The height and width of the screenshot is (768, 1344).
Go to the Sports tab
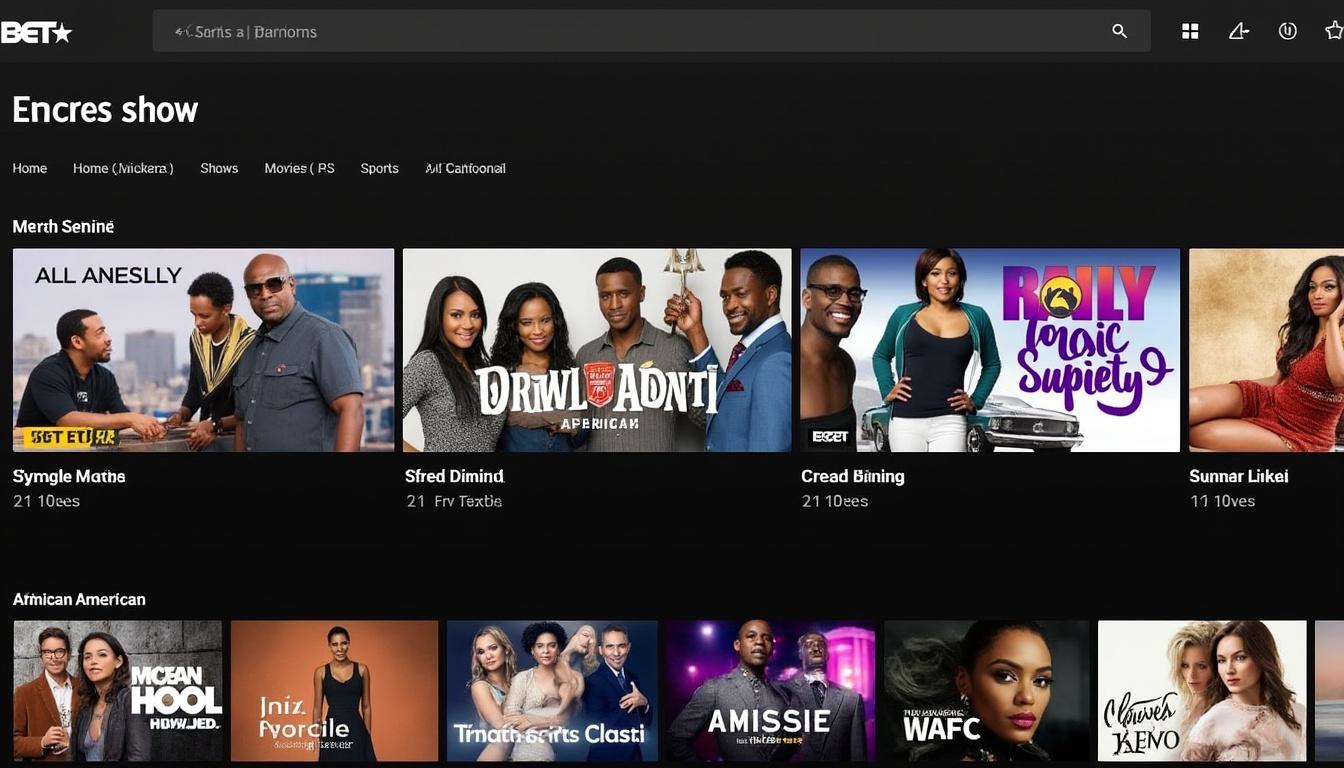tap(379, 168)
